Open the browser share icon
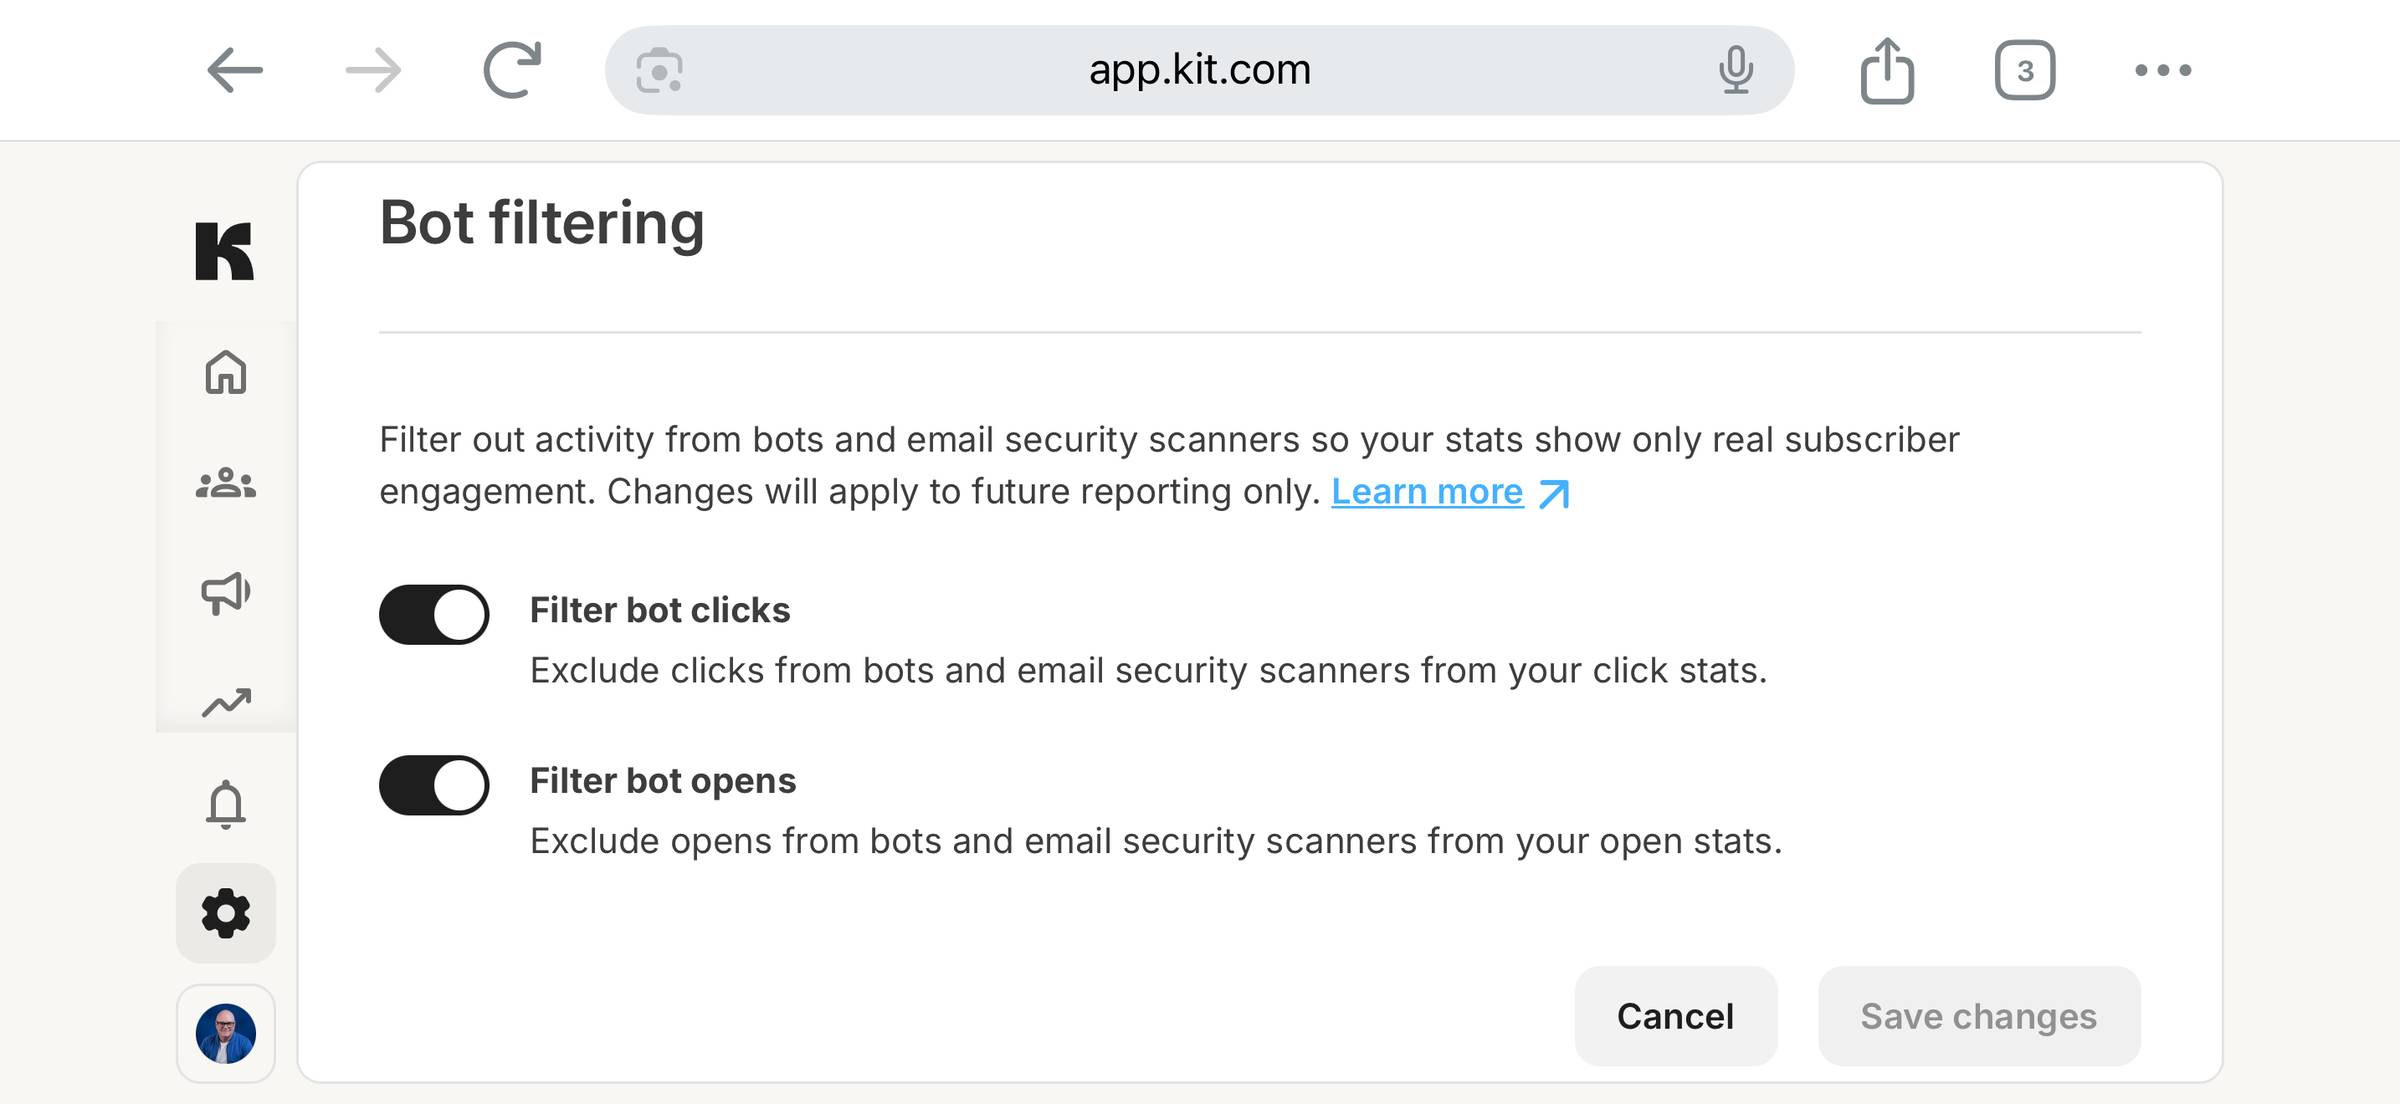The height and width of the screenshot is (1104, 2400). (x=1887, y=70)
